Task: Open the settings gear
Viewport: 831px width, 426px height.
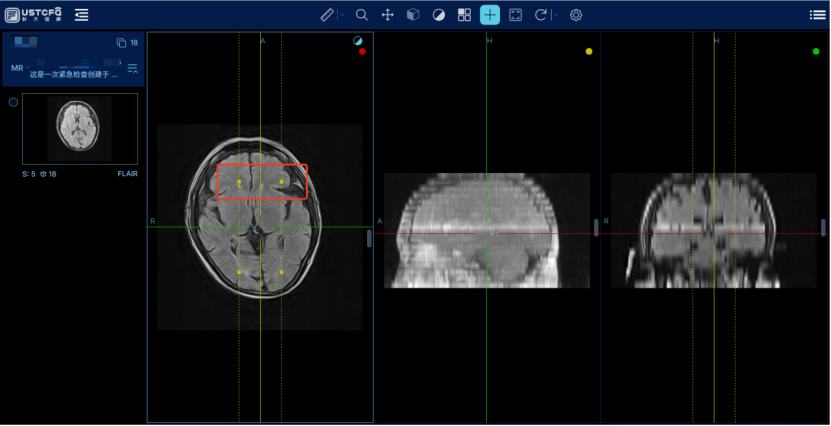Action: click(x=576, y=15)
